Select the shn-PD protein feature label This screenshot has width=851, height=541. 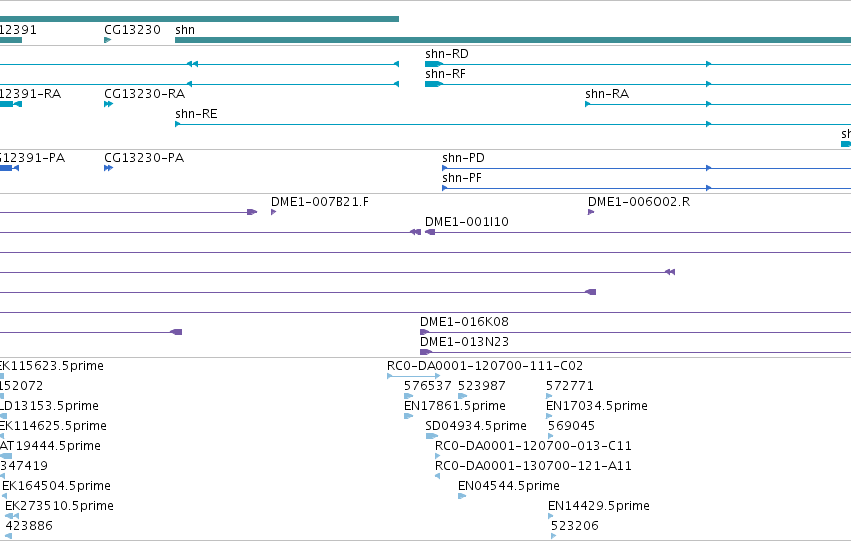(x=463, y=158)
